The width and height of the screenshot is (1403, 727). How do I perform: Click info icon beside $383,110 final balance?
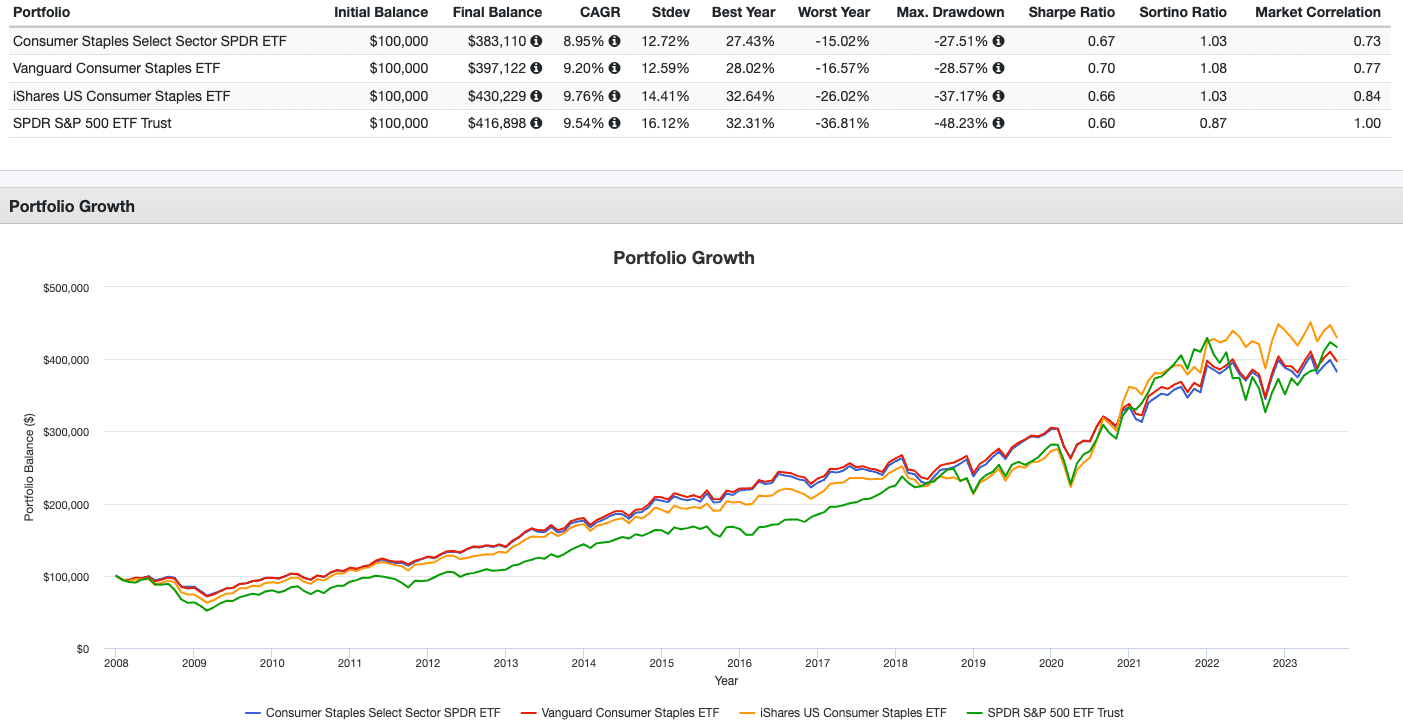click(536, 41)
